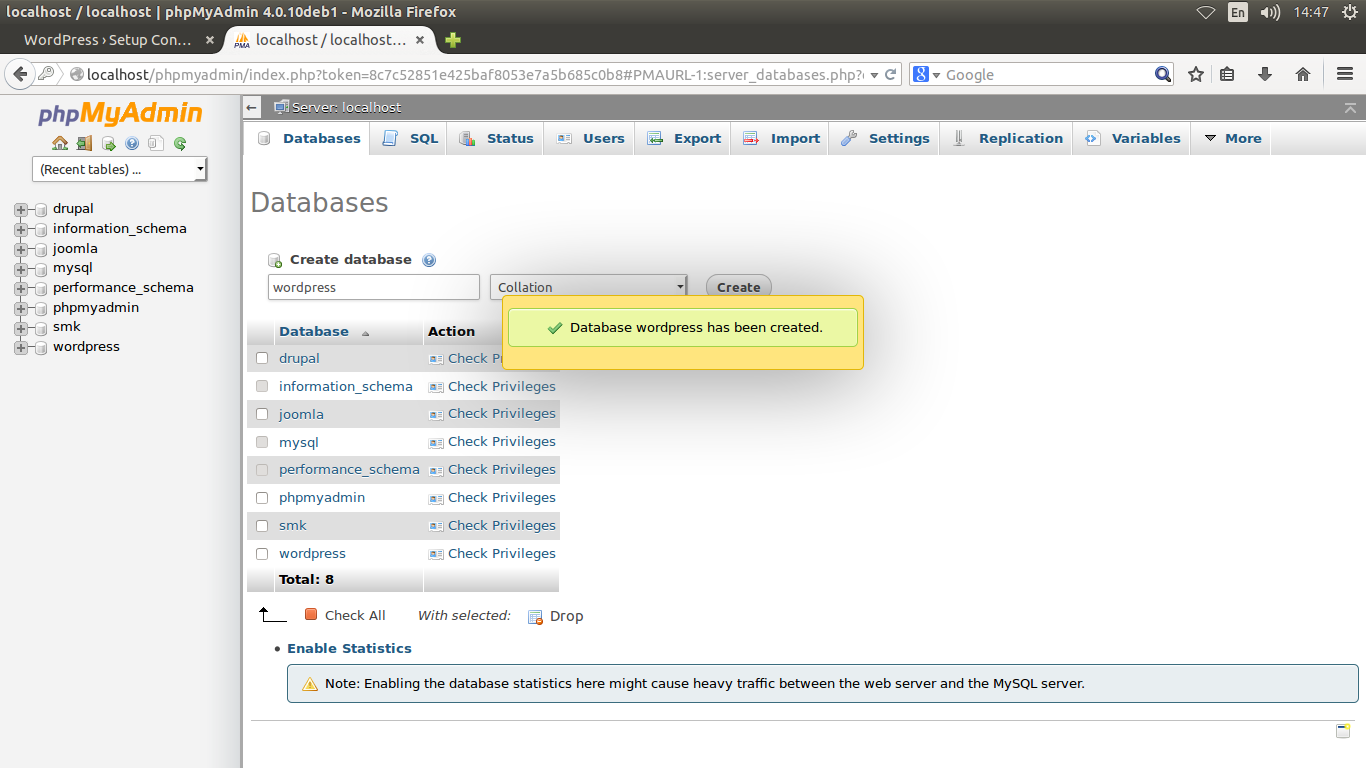Click the Google search magnifier icon
This screenshot has width=1366, height=768.
click(x=1163, y=74)
